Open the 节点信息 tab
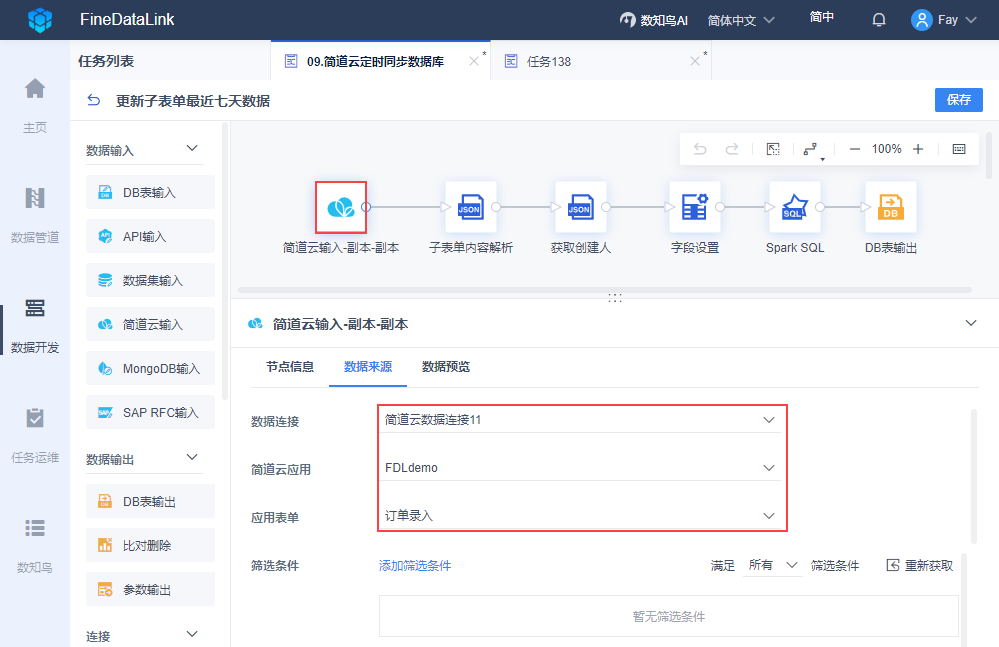Viewport: 999px width, 647px height. (x=290, y=367)
